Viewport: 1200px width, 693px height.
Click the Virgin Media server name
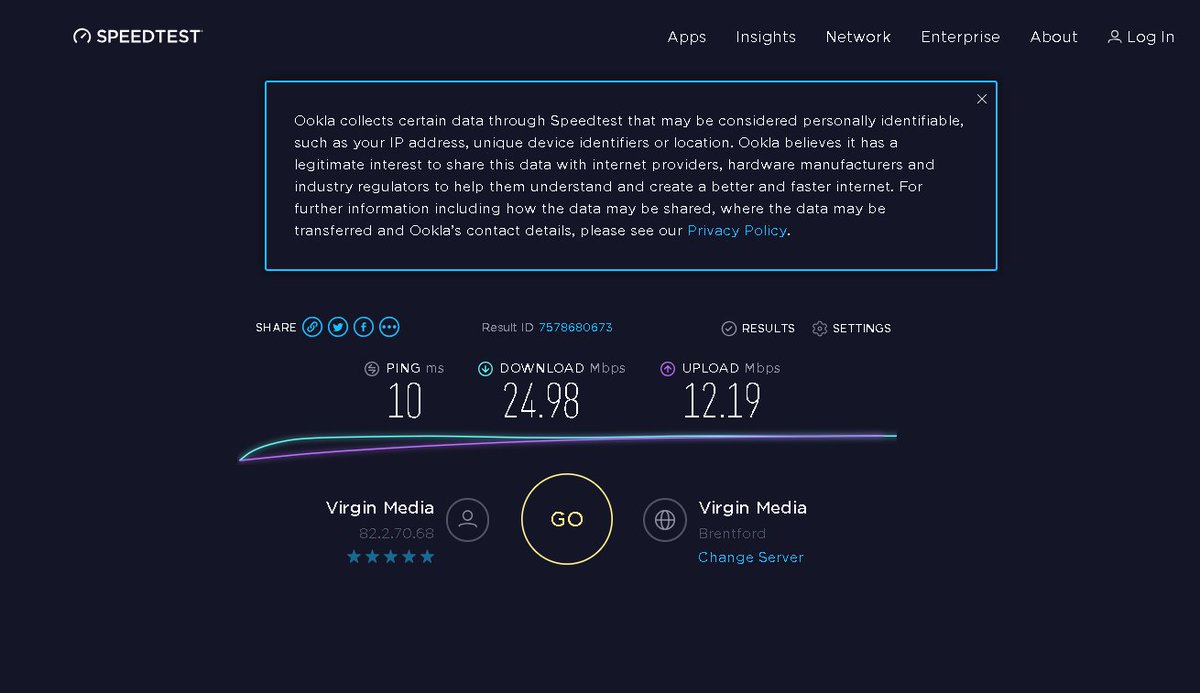(x=753, y=507)
